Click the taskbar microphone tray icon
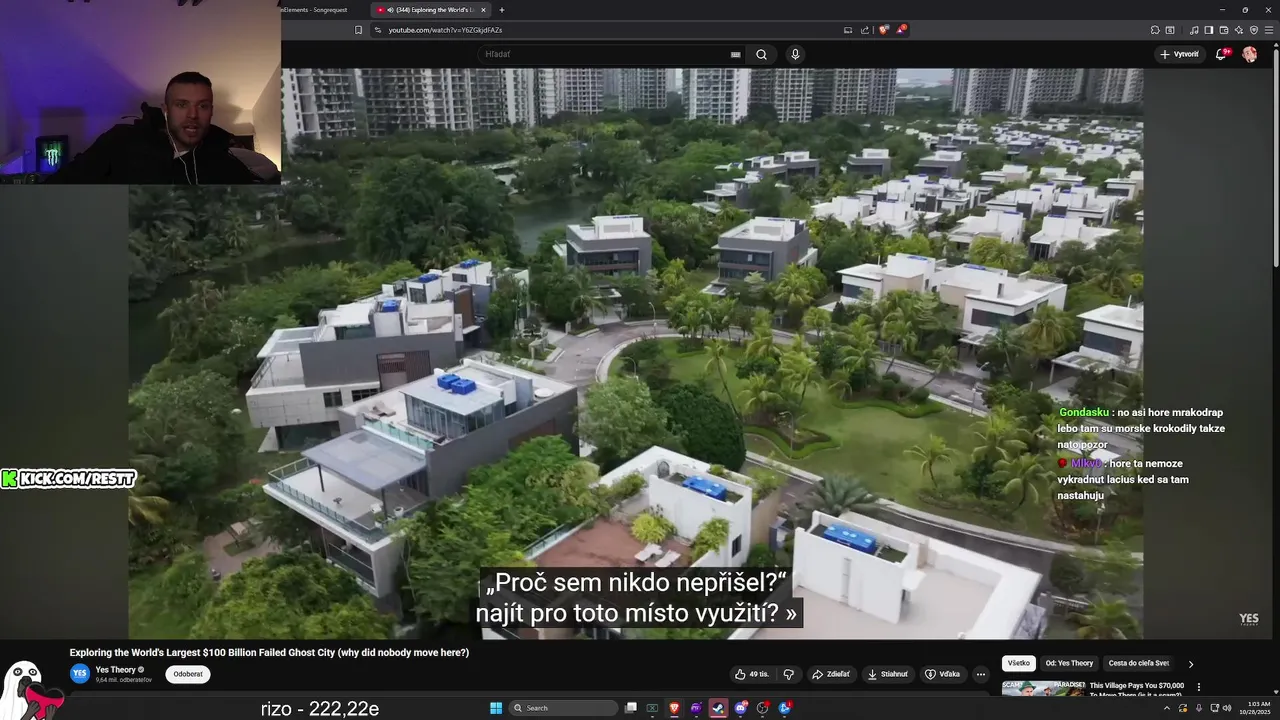1280x720 pixels. [1199, 708]
